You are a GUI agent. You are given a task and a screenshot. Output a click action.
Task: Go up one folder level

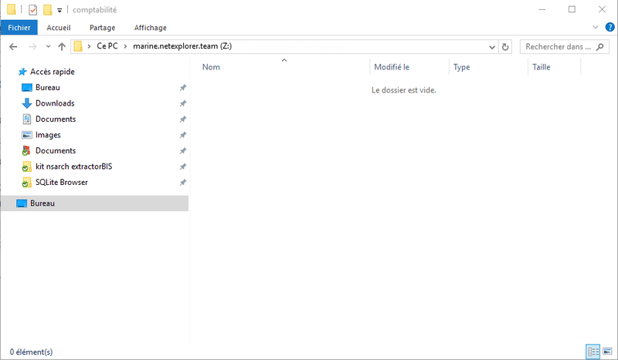coord(62,47)
